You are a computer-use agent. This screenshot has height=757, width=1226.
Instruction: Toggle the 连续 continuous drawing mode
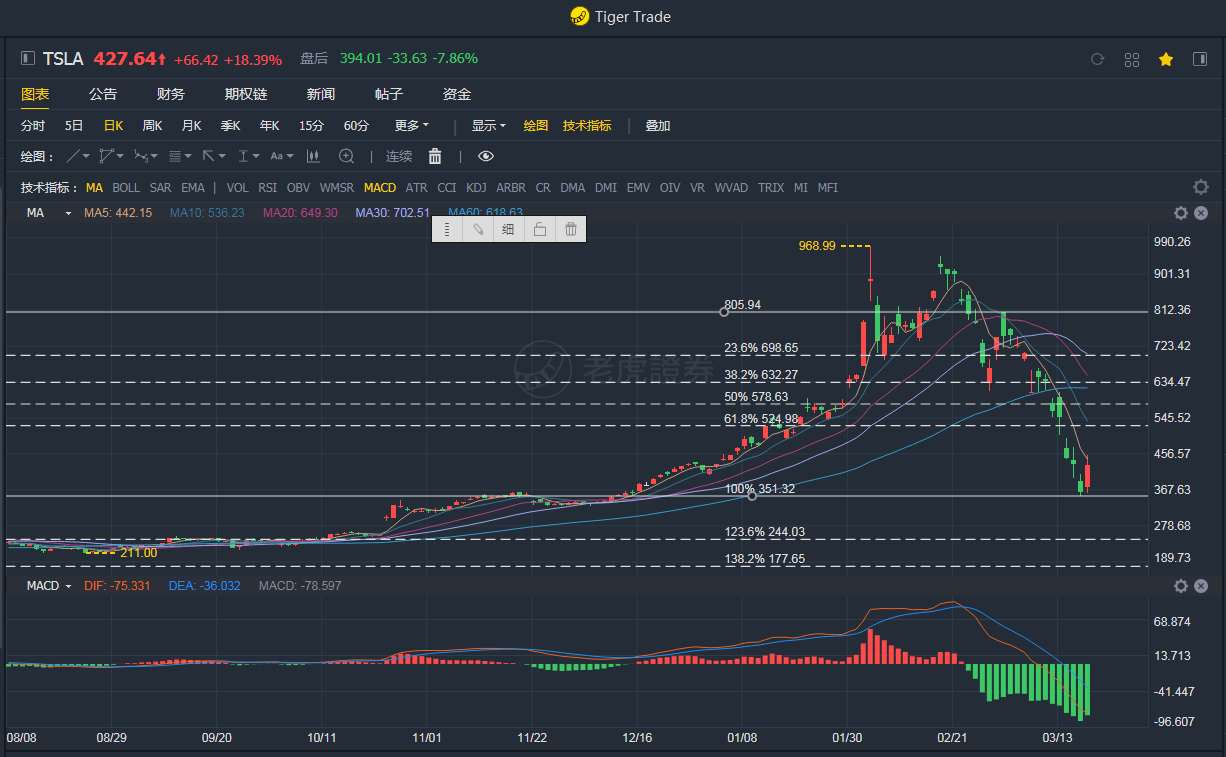point(399,156)
